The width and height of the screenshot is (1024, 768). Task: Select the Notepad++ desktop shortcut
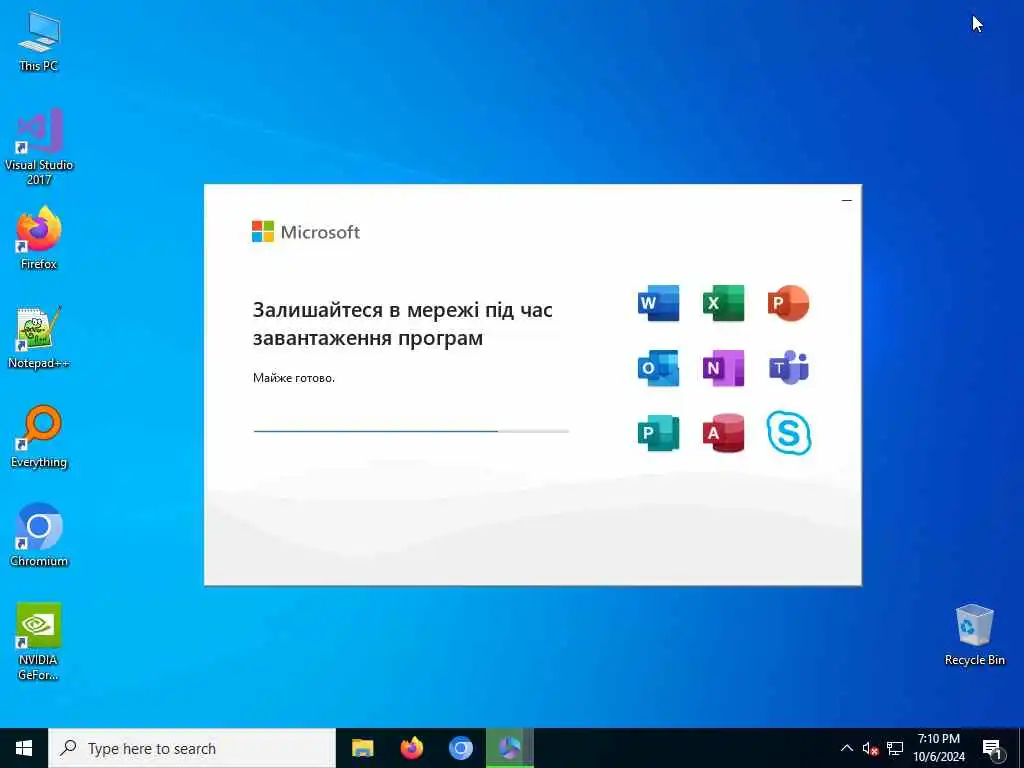(39, 338)
